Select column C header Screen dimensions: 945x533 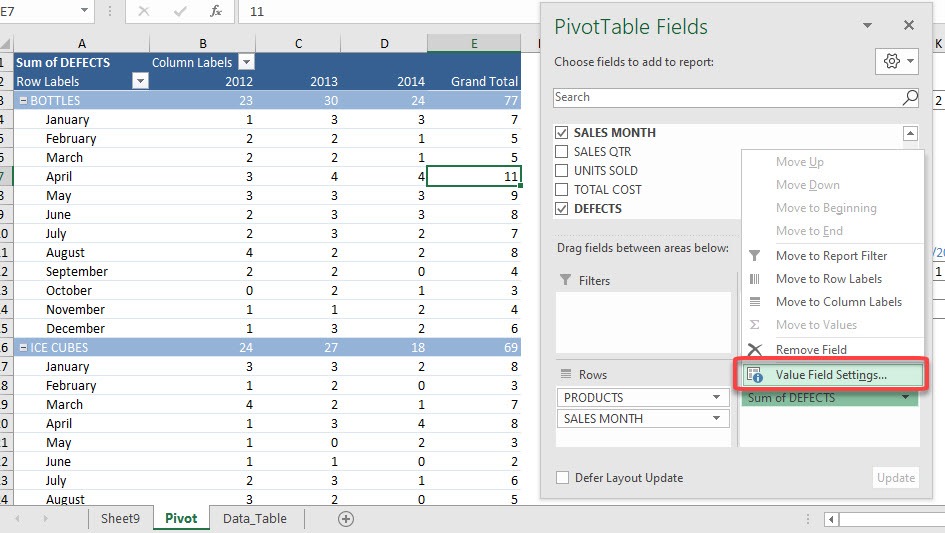coord(298,43)
